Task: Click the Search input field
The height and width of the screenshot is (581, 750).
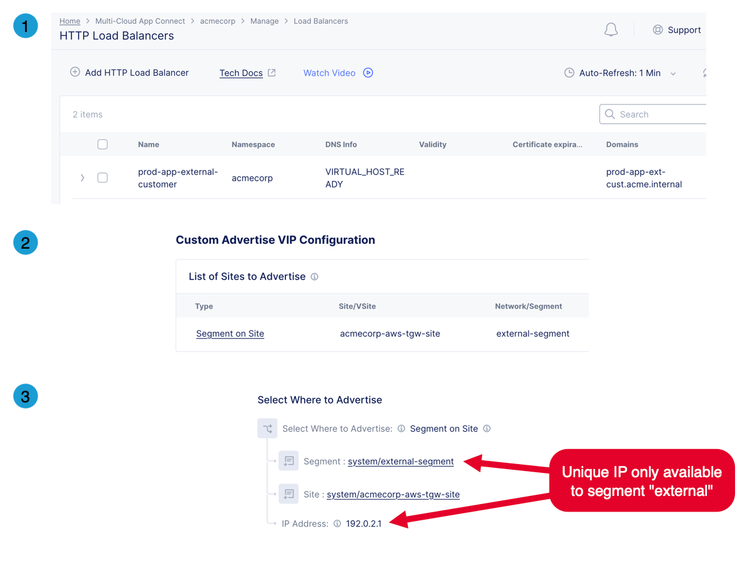Action: [660, 114]
